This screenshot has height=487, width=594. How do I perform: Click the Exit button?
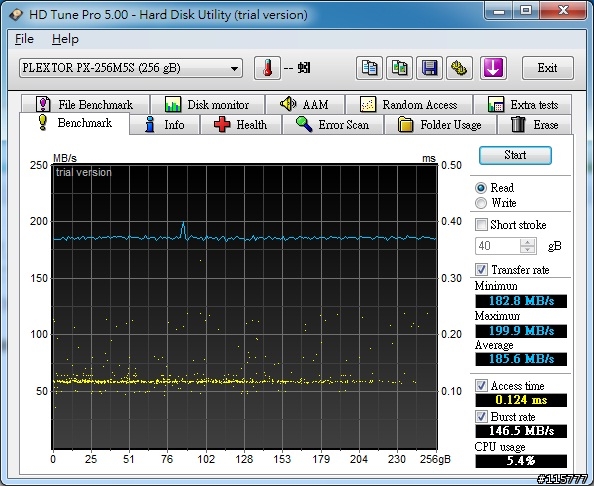548,68
